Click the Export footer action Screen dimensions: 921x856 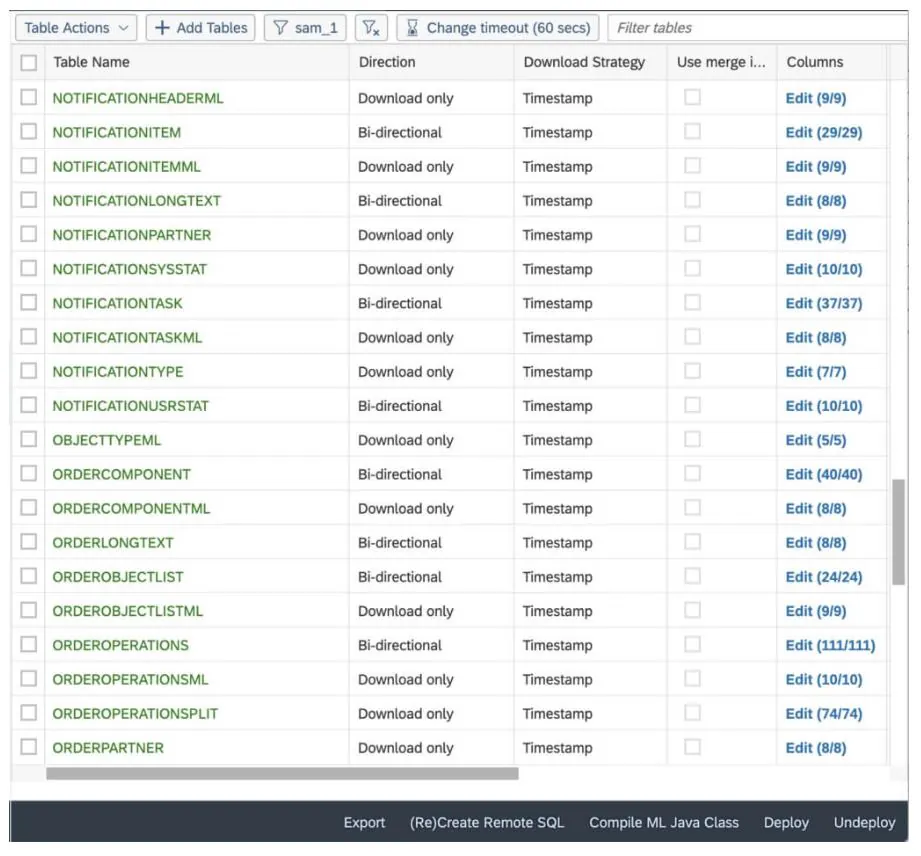point(364,823)
